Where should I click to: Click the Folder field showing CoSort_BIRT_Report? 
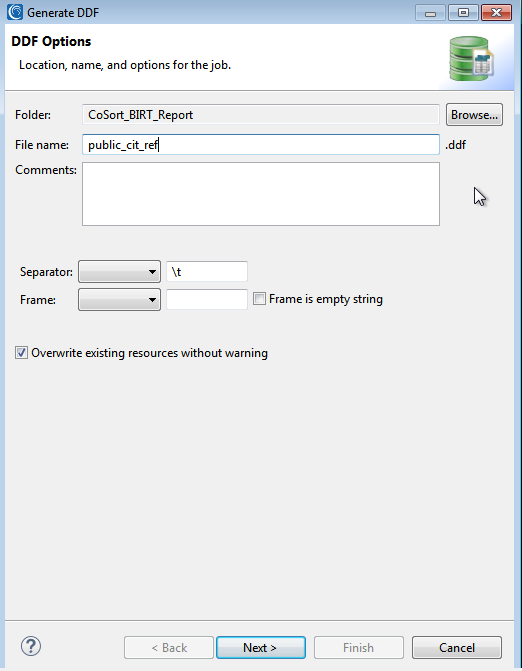tap(261, 115)
